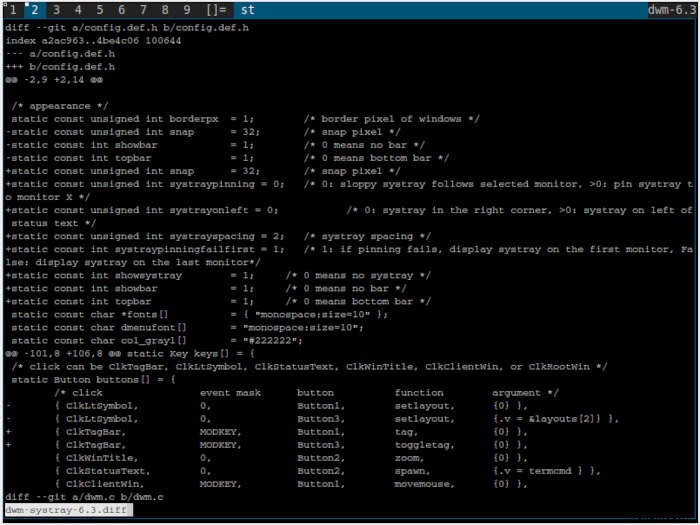700x525 pixels.
Task: Click the 'index a2ac963..4be4c06 100644' line
Action: pyautogui.click(x=93, y=41)
